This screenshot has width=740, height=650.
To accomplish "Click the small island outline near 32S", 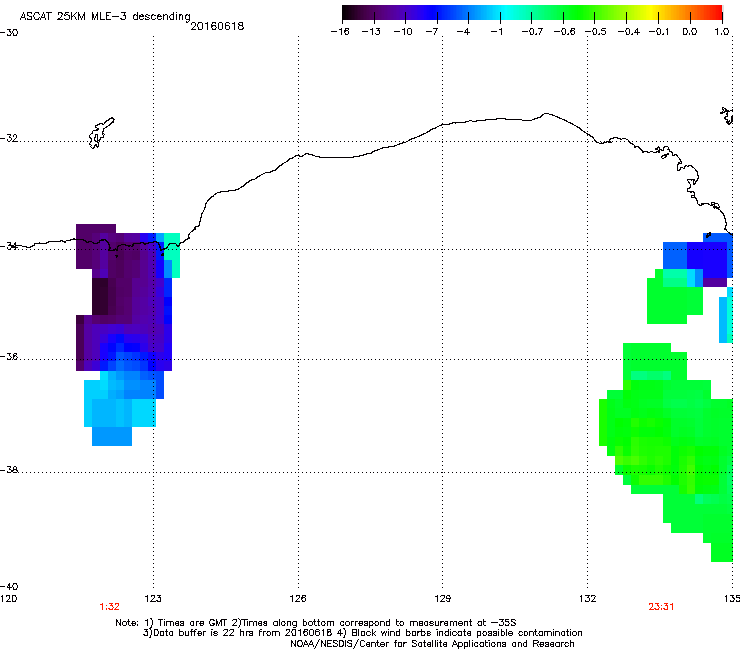I will pos(101,133).
